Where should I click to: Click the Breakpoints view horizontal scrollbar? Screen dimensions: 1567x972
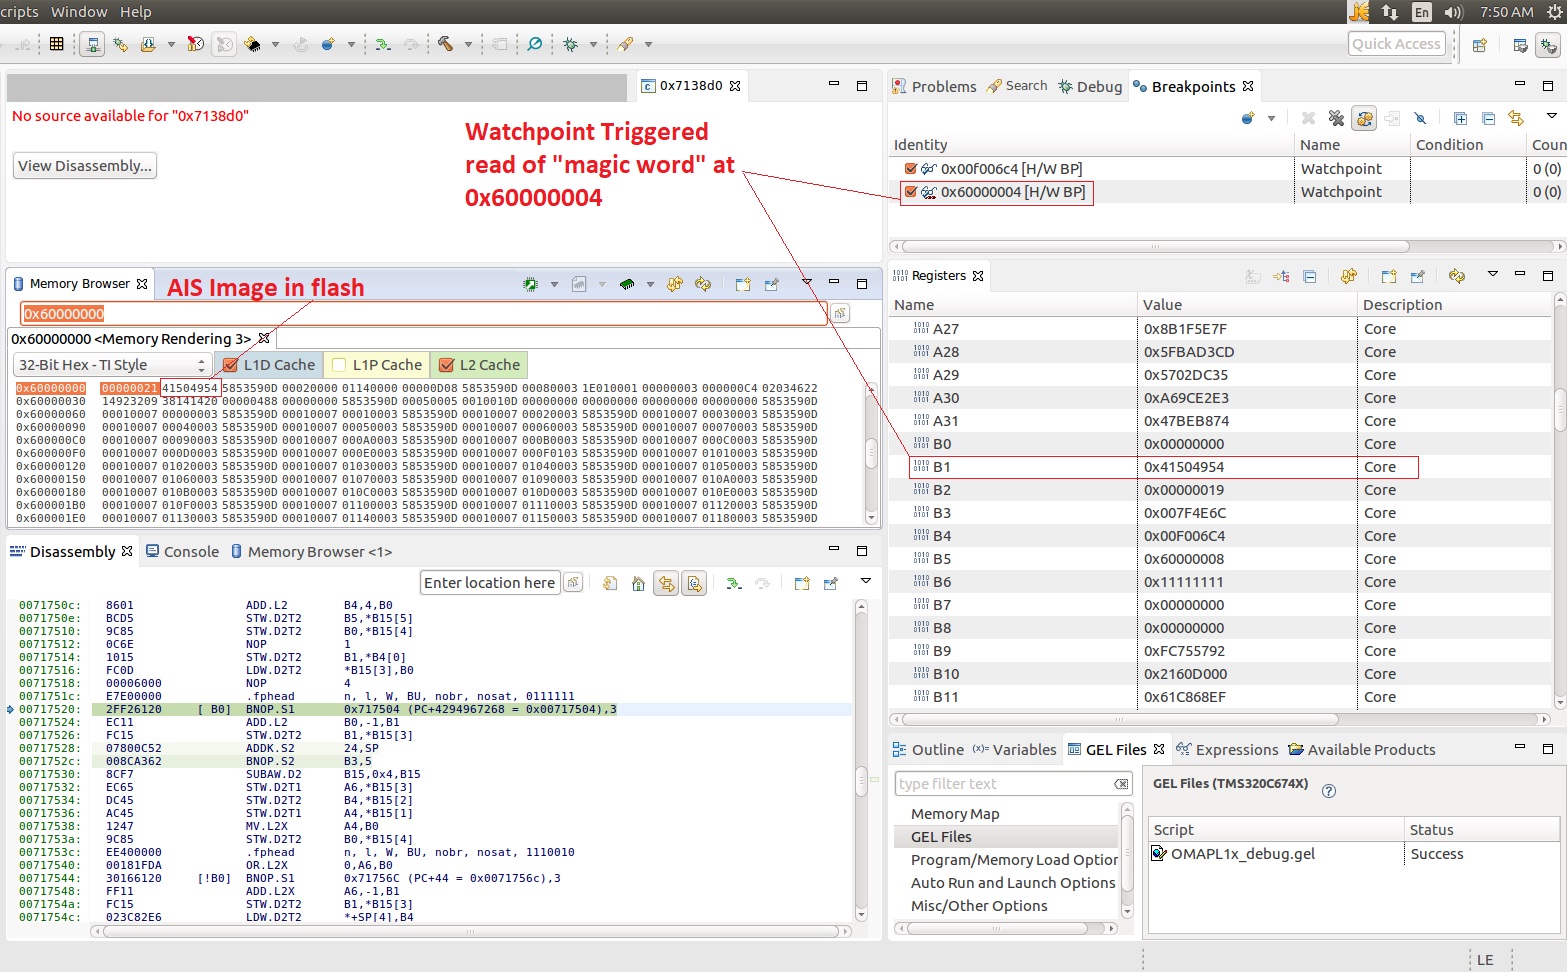tap(1154, 246)
